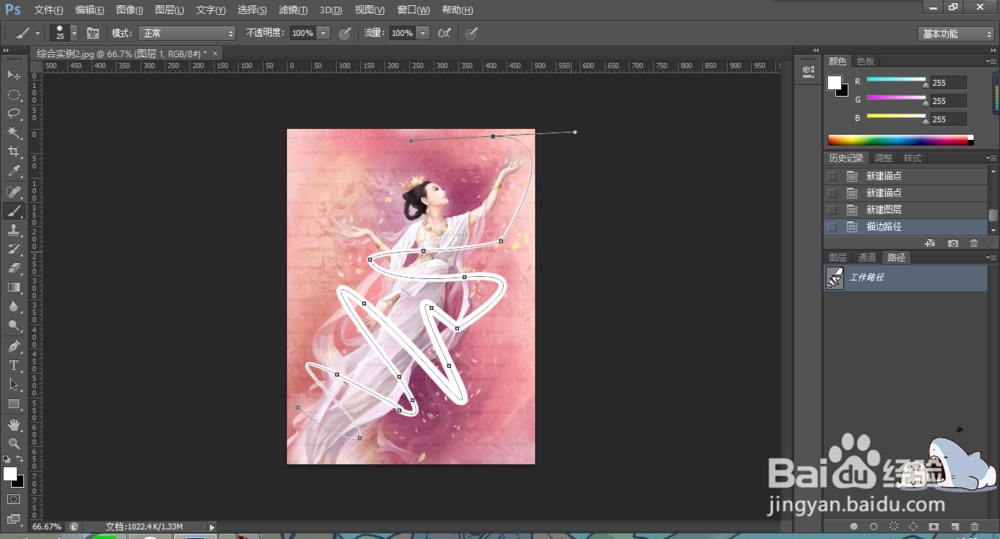Select the Lasso tool

[x=13, y=114]
